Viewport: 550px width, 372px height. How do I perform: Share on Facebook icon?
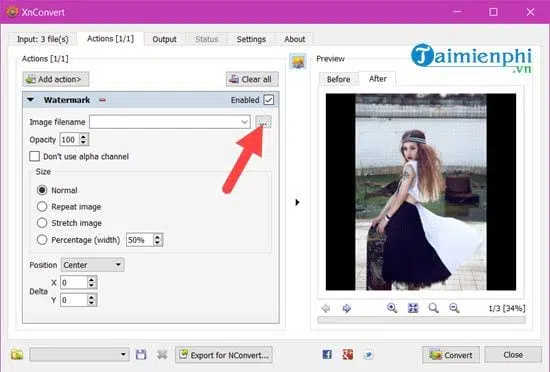click(x=327, y=354)
